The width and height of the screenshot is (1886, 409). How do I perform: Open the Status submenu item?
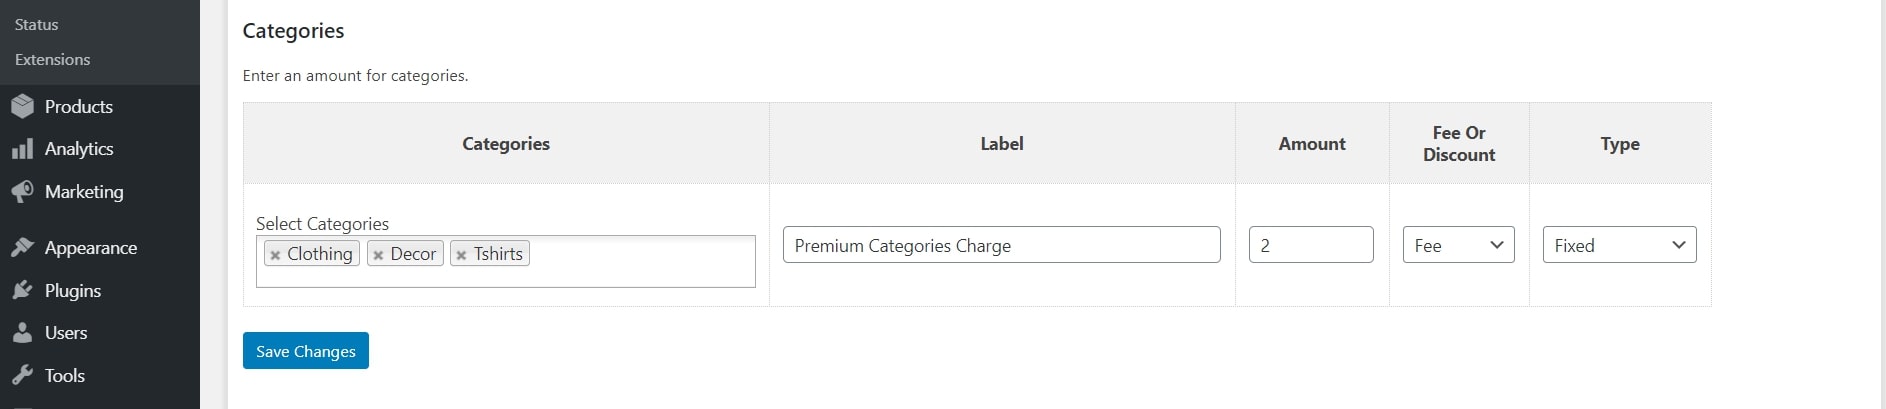pyautogui.click(x=37, y=24)
